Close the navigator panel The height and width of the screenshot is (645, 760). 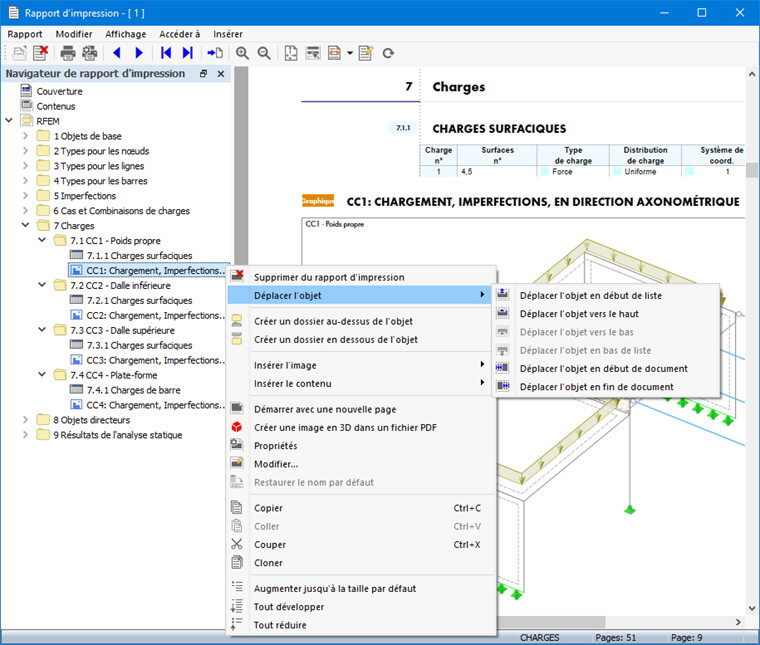221,74
